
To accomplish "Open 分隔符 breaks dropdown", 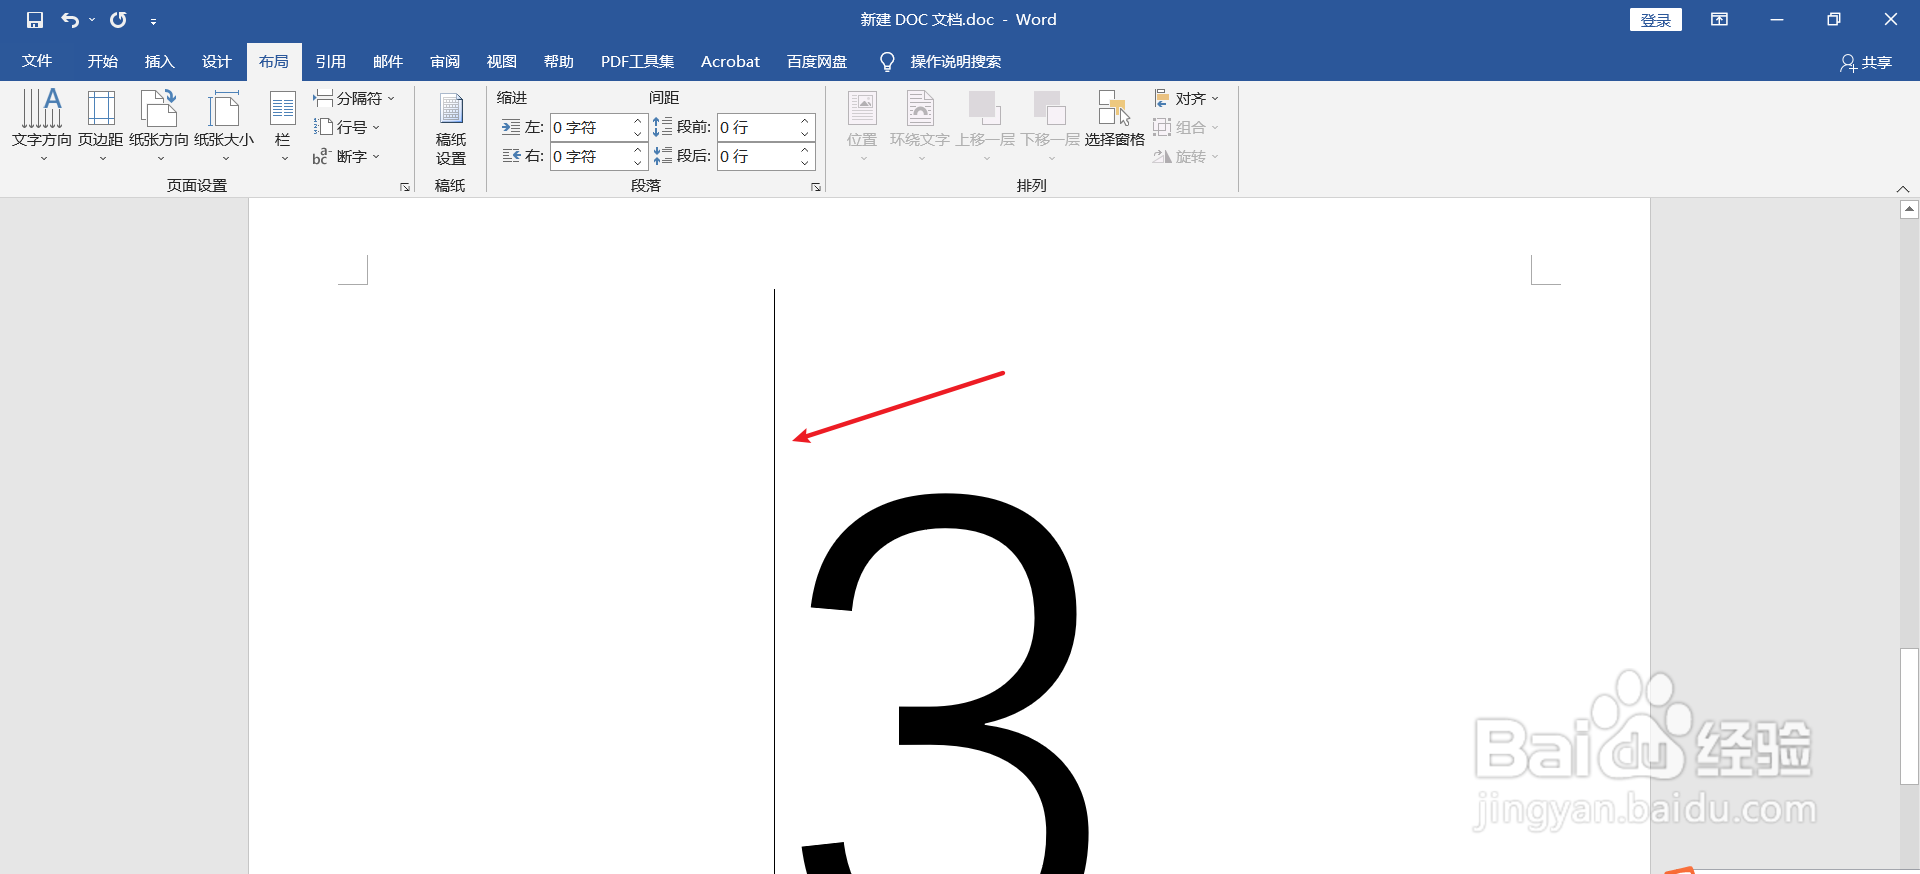I will point(354,98).
